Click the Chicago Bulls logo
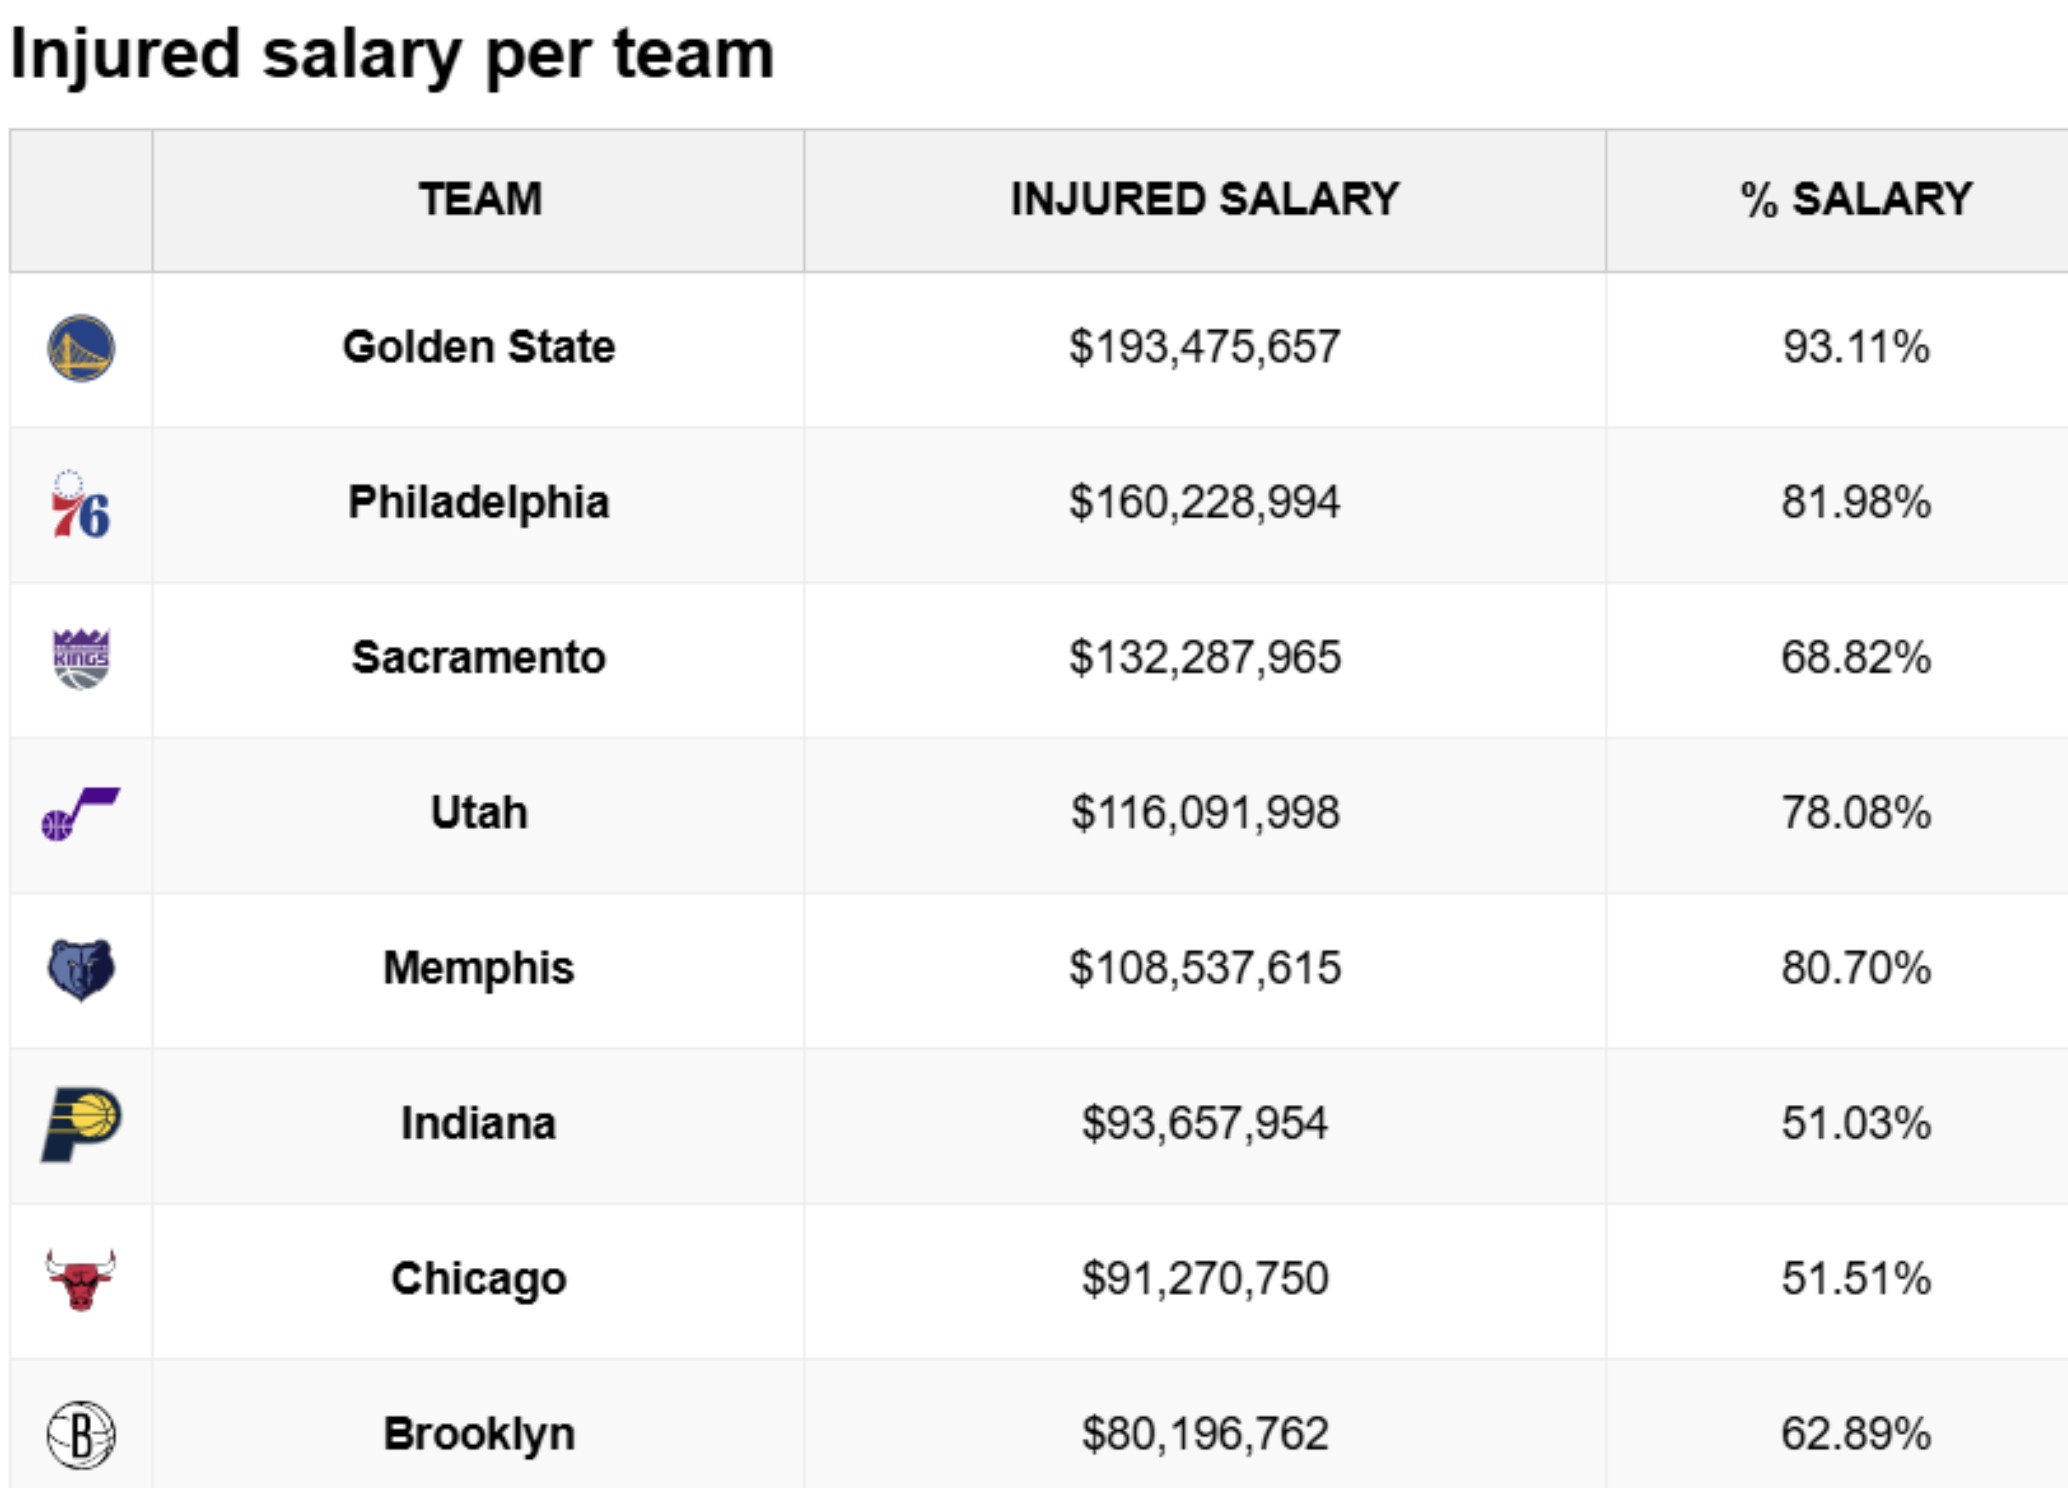This screenshot has width=2068, height=1488. pyautogui.click(x=81, y=1279)
